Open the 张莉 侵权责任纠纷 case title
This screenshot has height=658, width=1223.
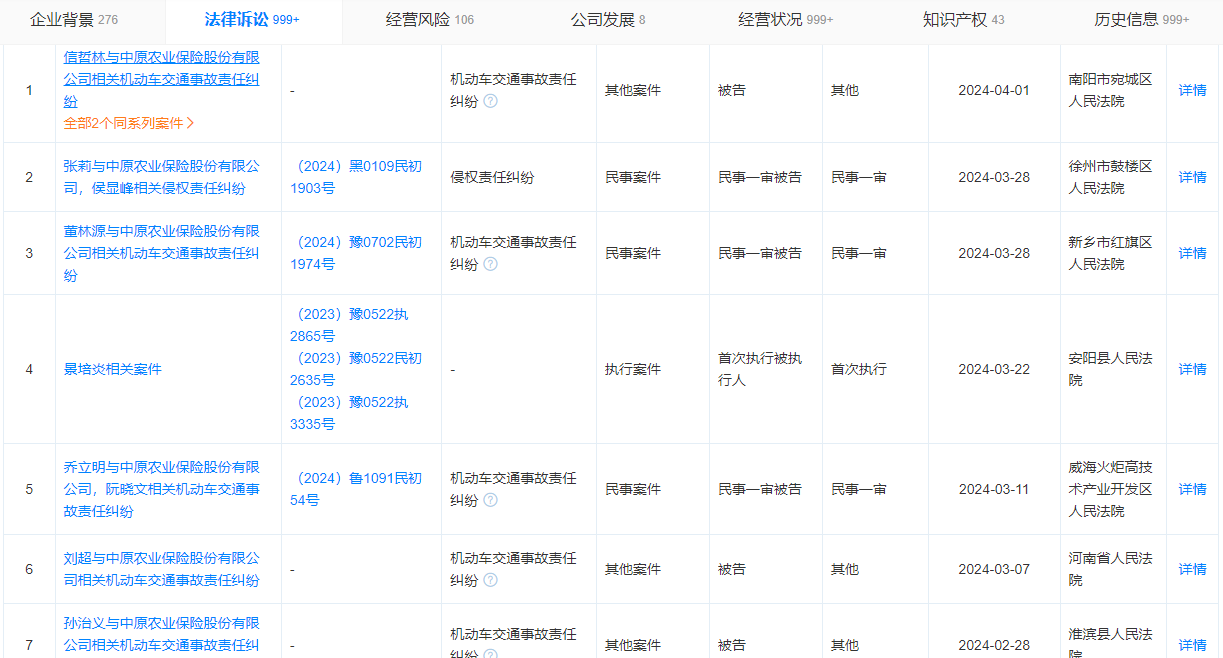click(162, 177)
